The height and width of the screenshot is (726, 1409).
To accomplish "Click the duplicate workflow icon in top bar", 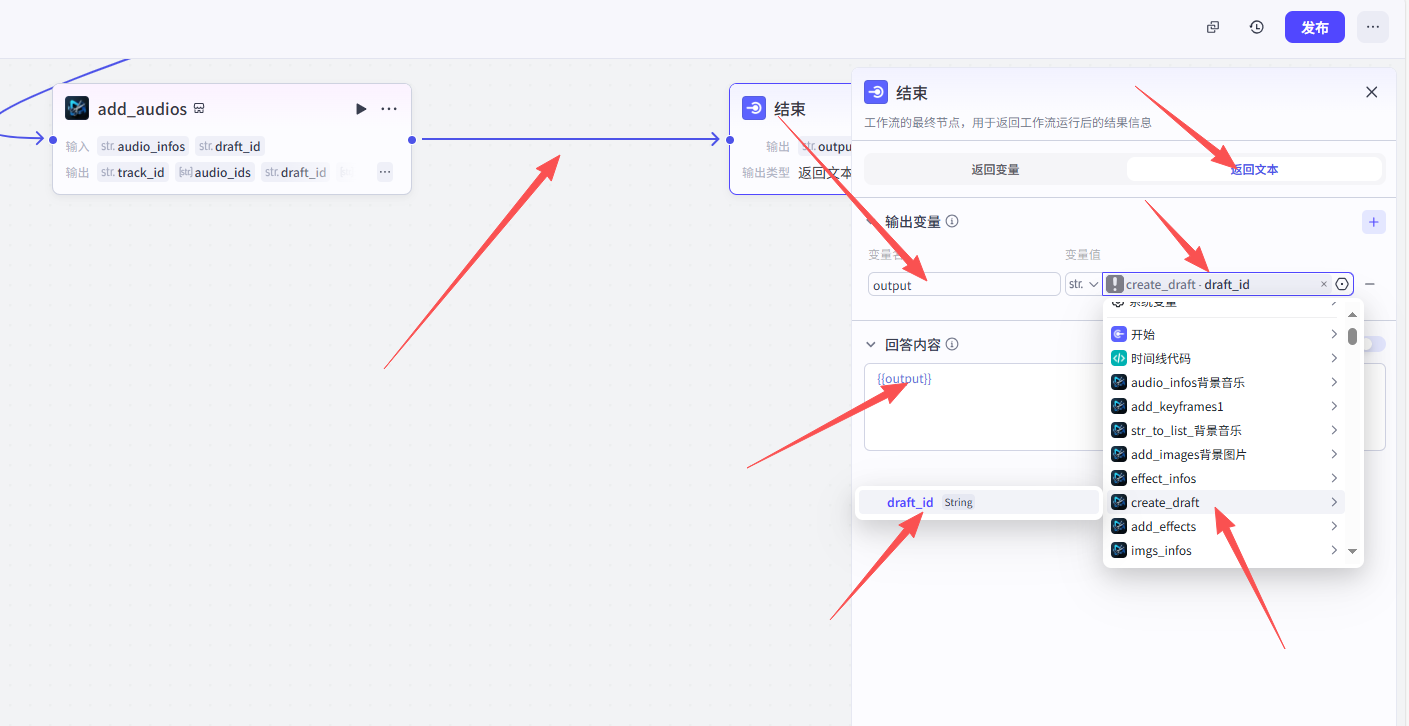I will 1213,27.
